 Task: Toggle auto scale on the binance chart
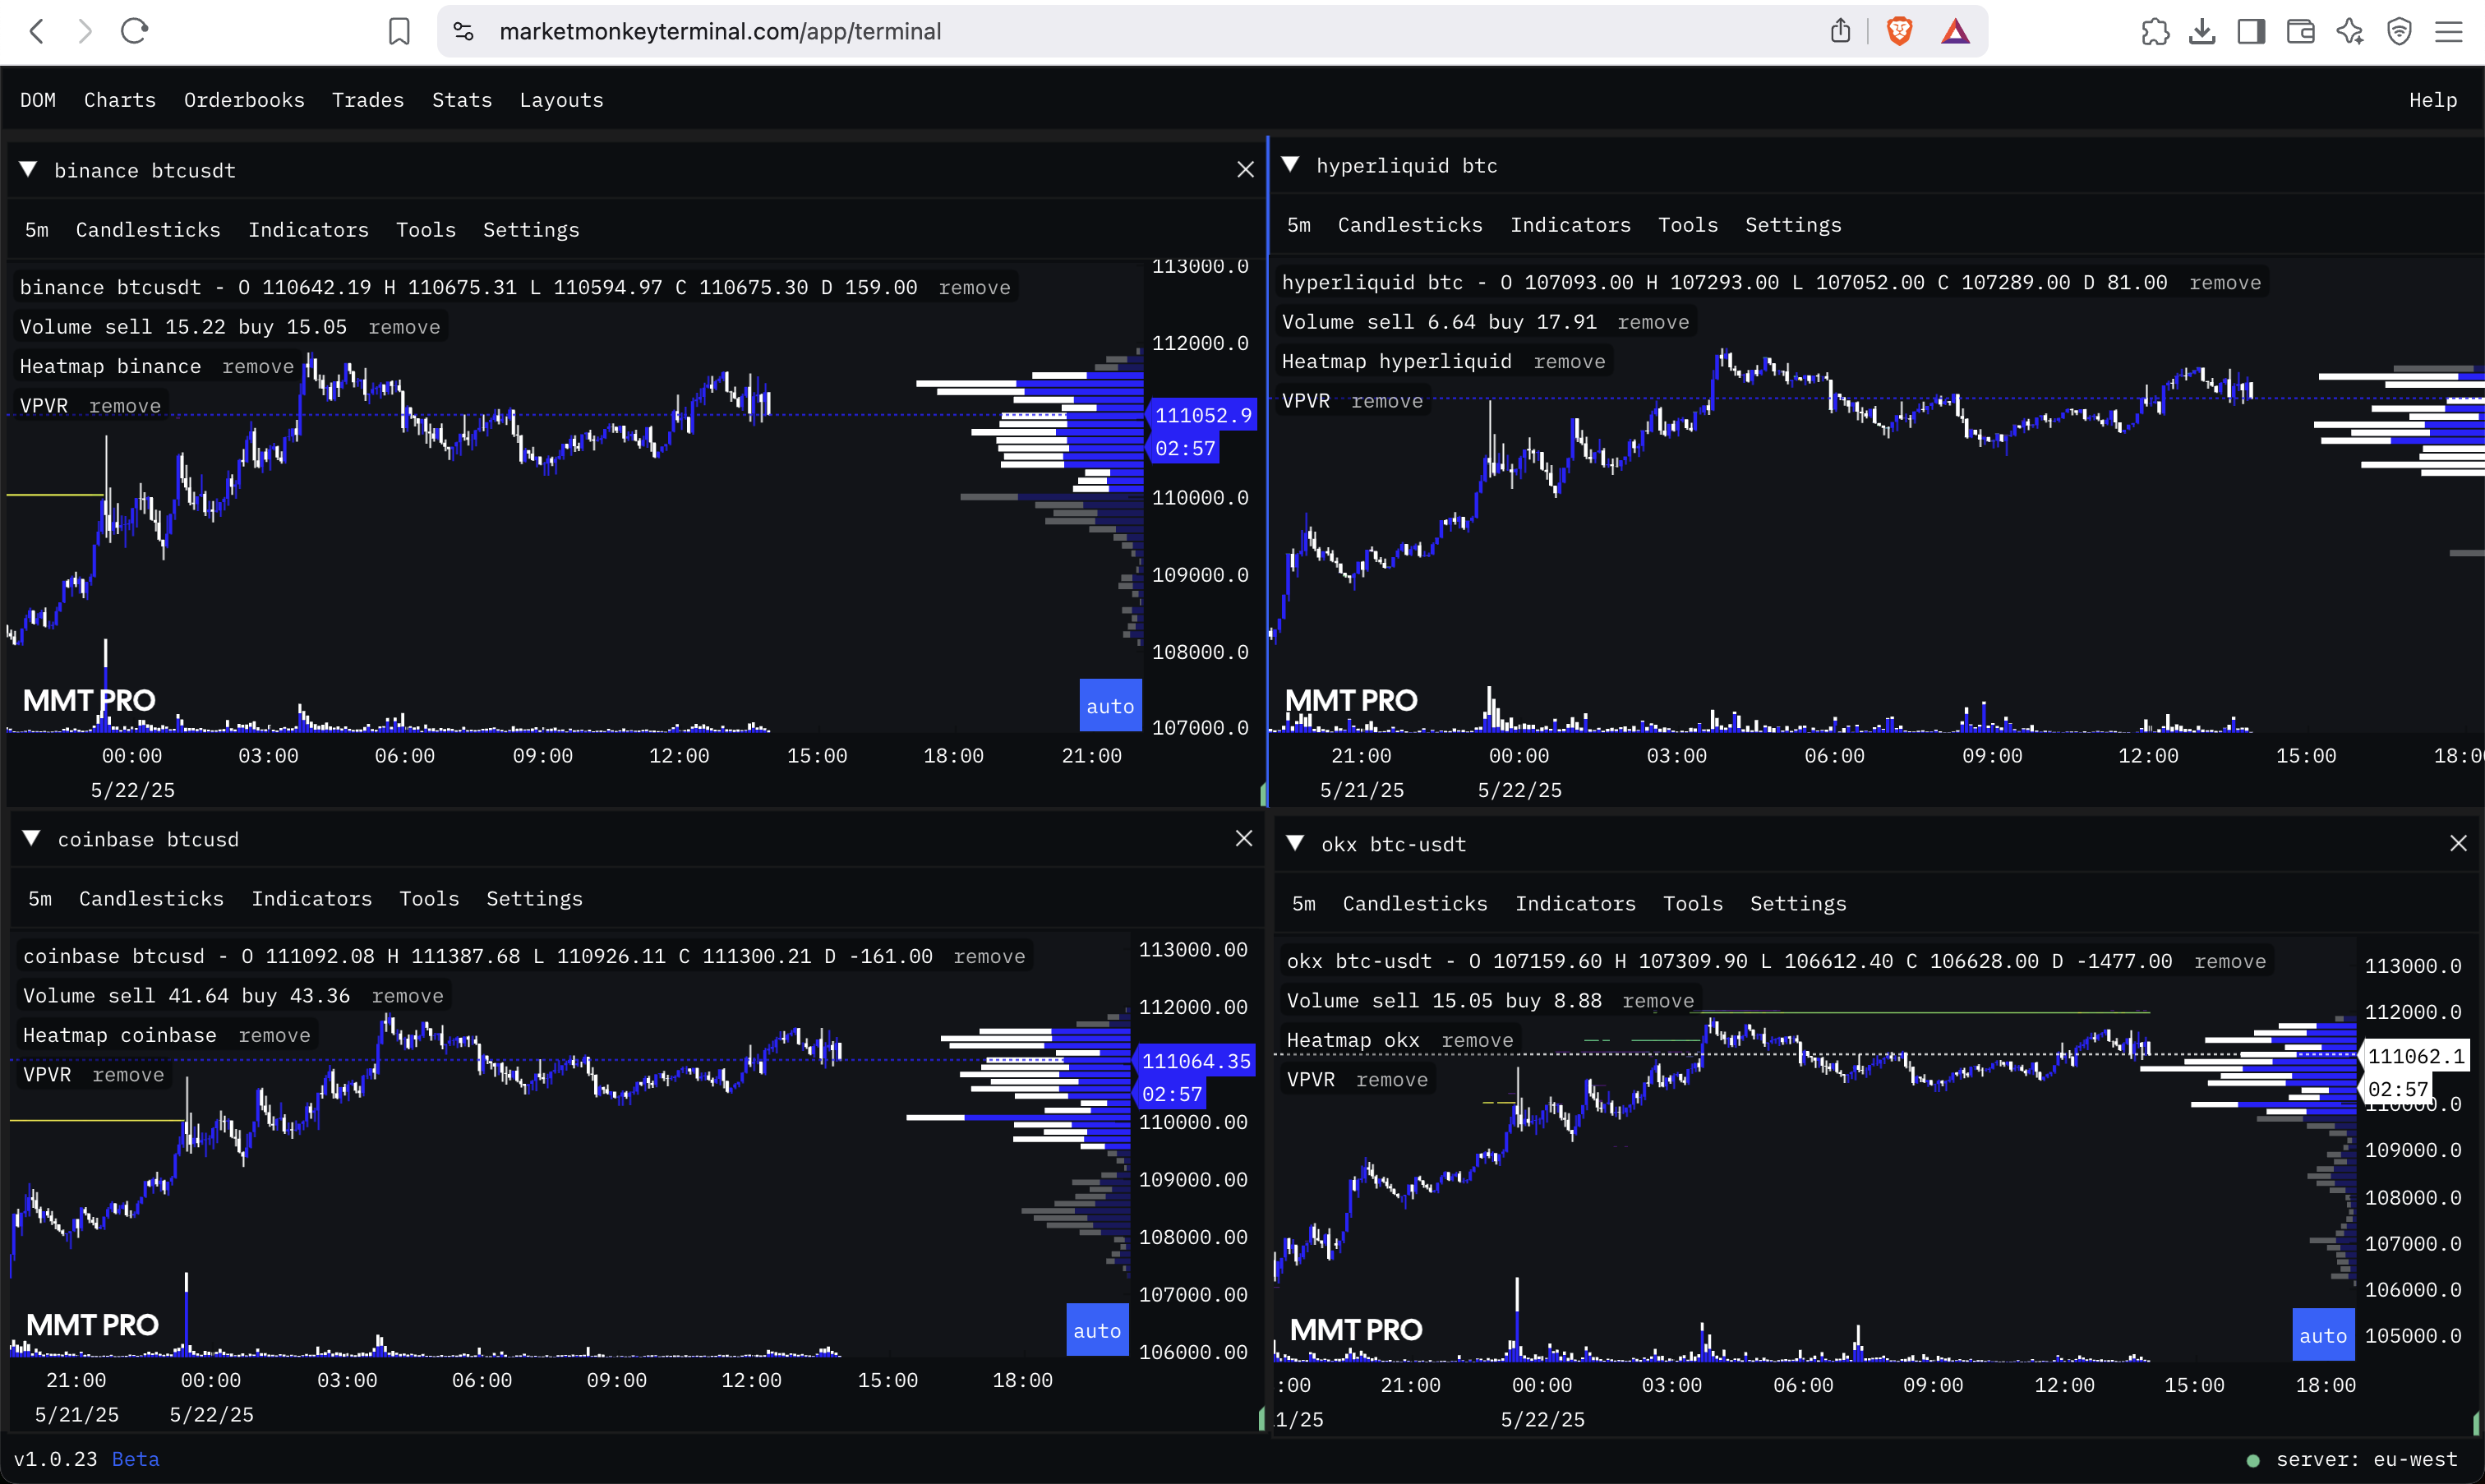pos(1110,706)
